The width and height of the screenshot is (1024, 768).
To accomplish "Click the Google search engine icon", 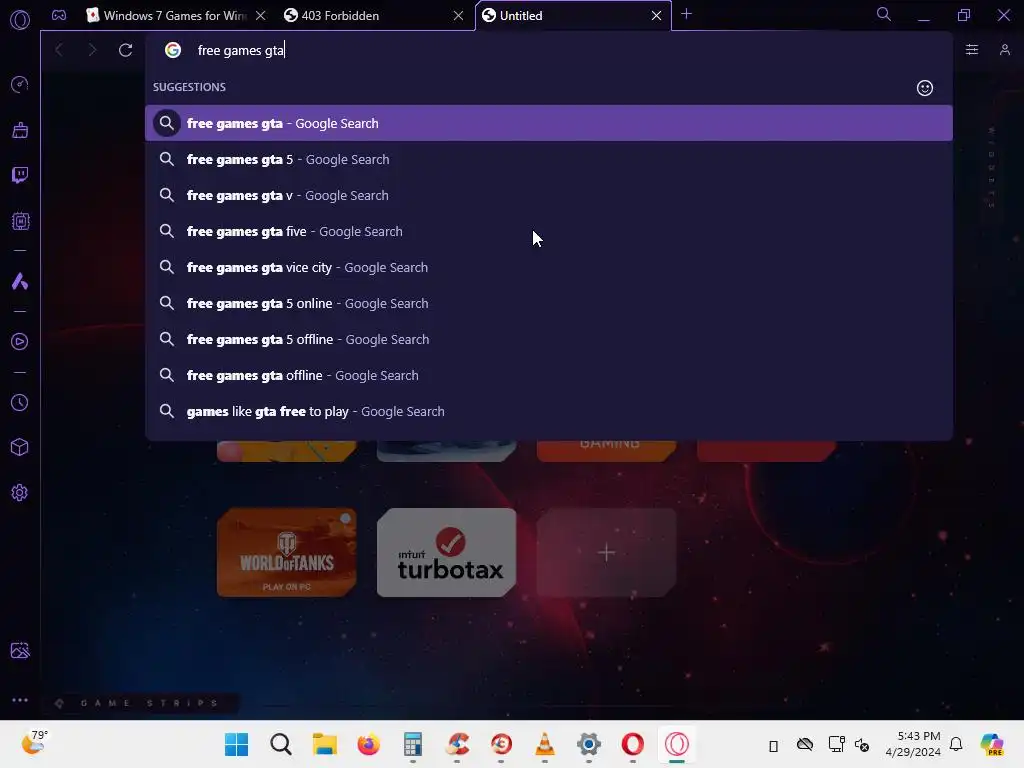I will [x=172, y=50].
